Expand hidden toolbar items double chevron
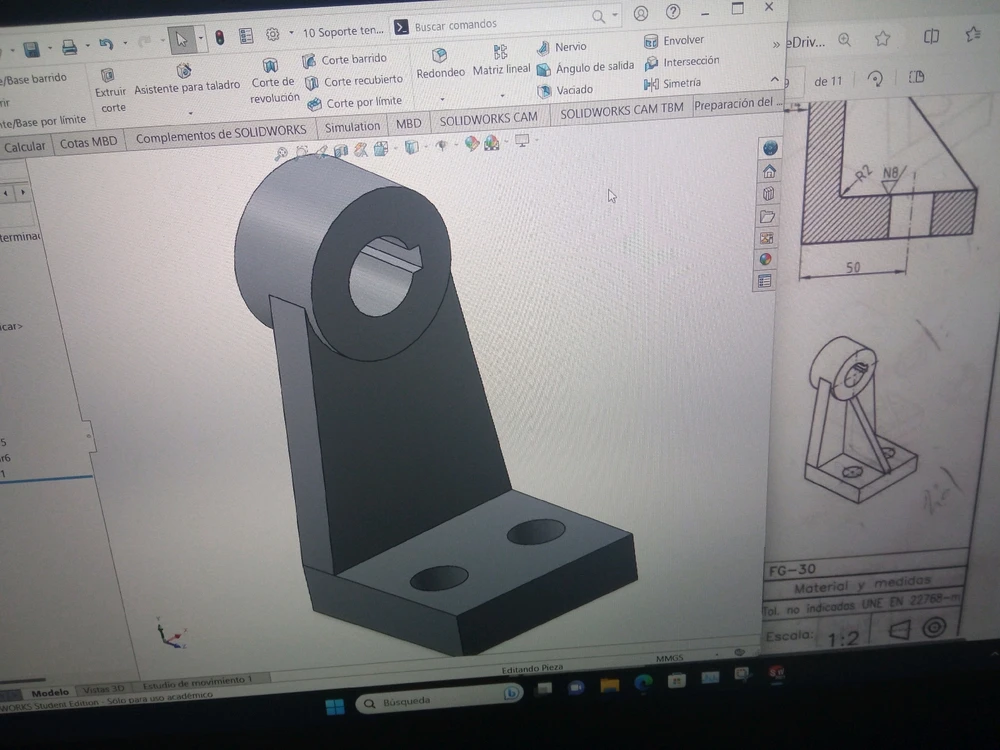This screenshot has height=750, width=1000. [776, 44]
